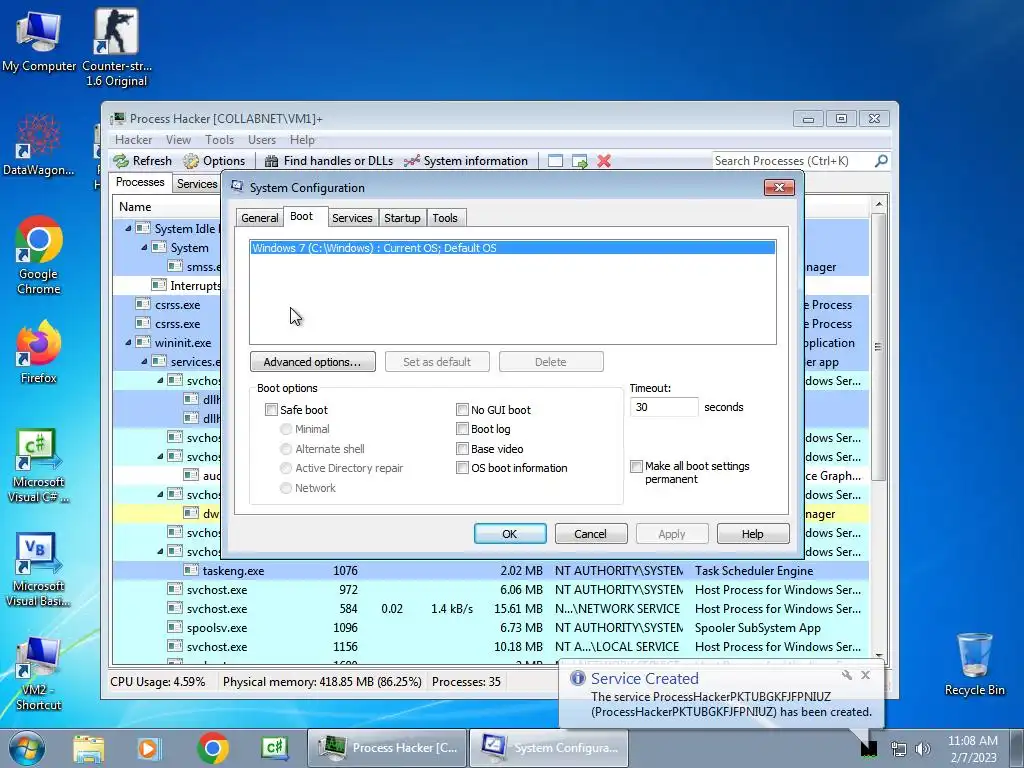Check OS boot information

pyautogui.click(x=462, y=468)
